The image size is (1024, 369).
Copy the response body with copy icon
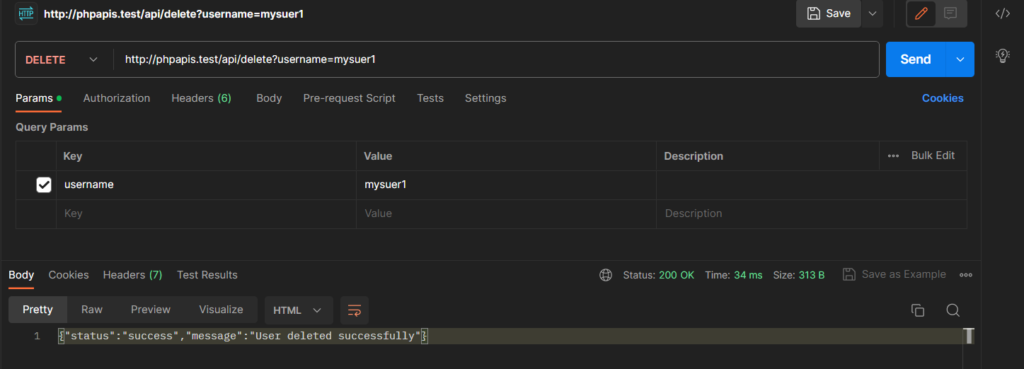click(918, 310)
